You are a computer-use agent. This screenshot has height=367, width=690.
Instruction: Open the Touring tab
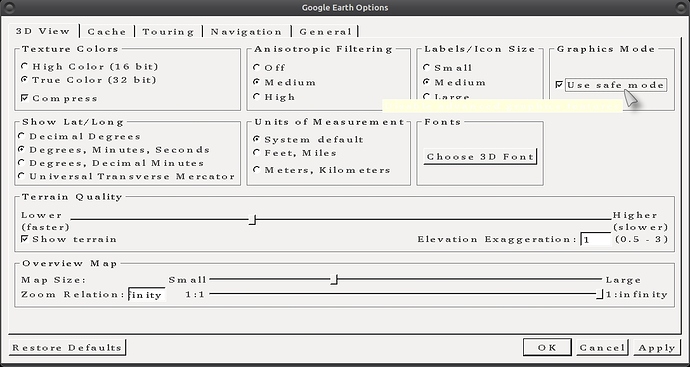[168, 32]
